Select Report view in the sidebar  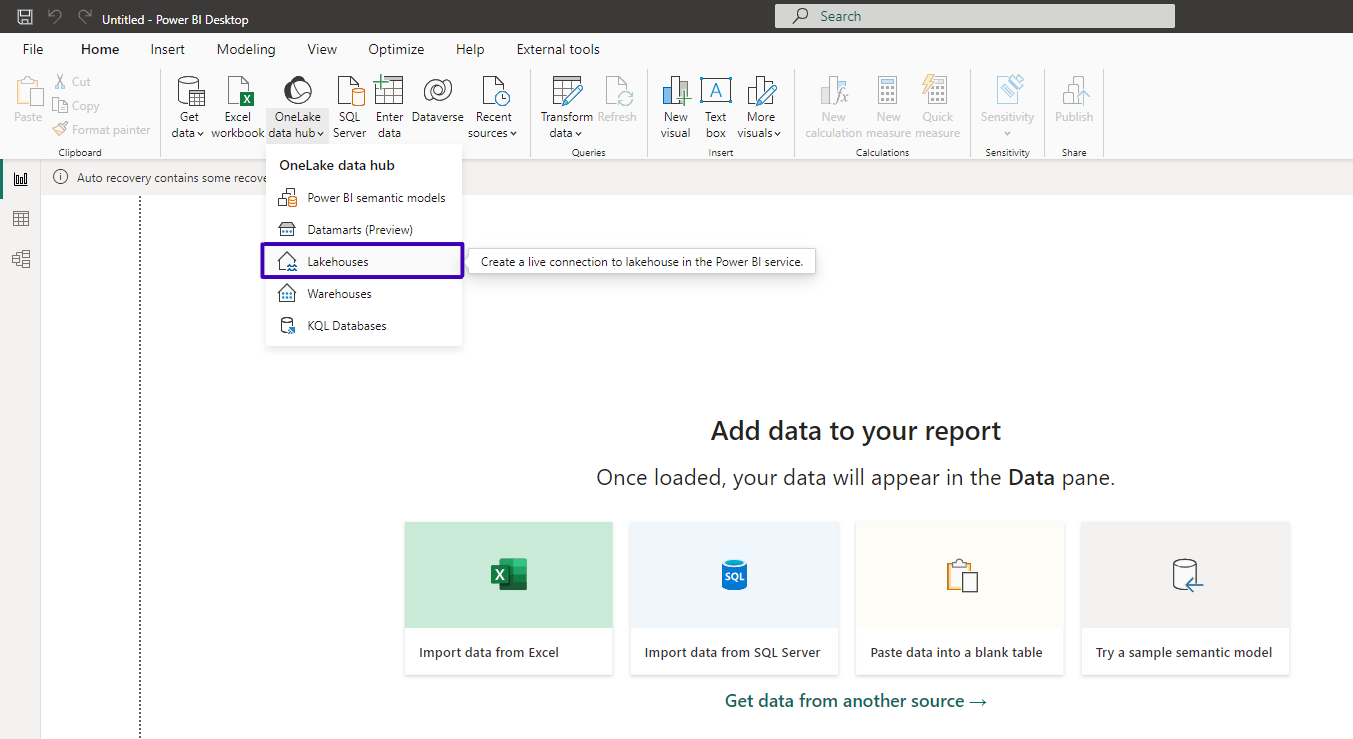pyautogui.click(x=21, y=178)
